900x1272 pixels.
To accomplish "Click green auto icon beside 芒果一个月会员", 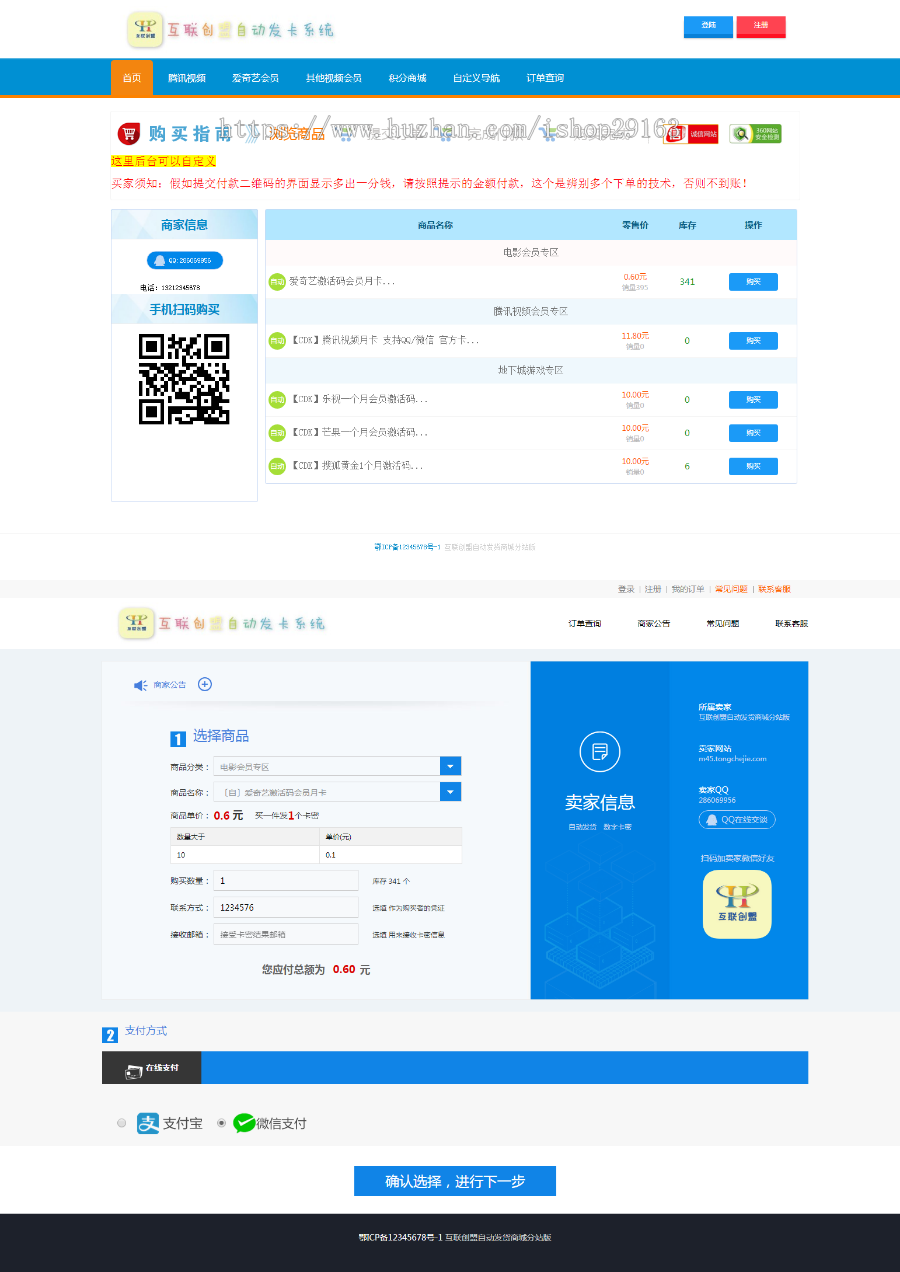I will 277,433.
